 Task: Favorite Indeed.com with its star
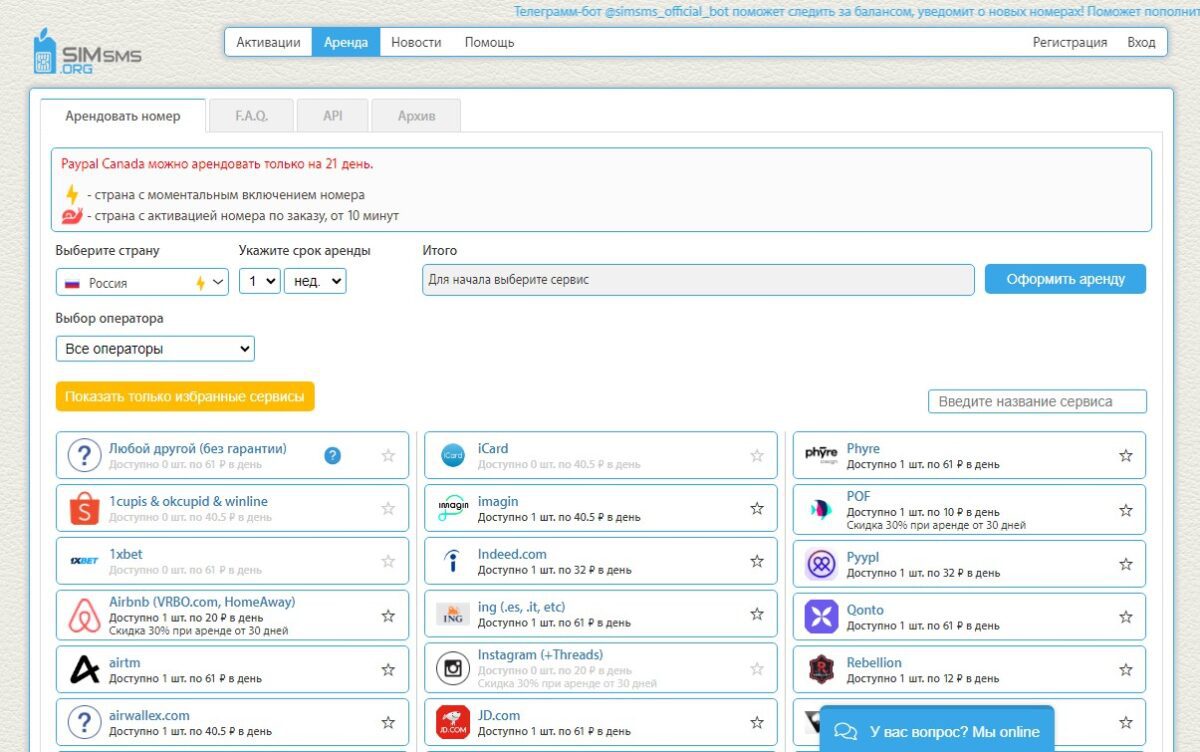coord(757,561)
